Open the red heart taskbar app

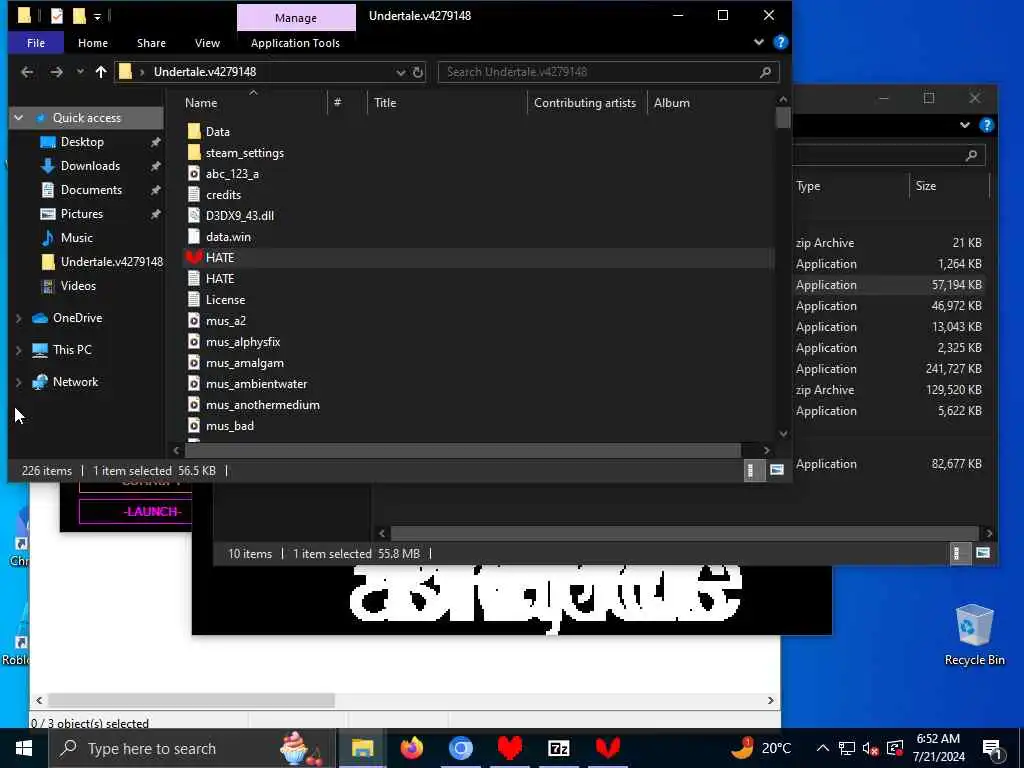coord(509,748)
